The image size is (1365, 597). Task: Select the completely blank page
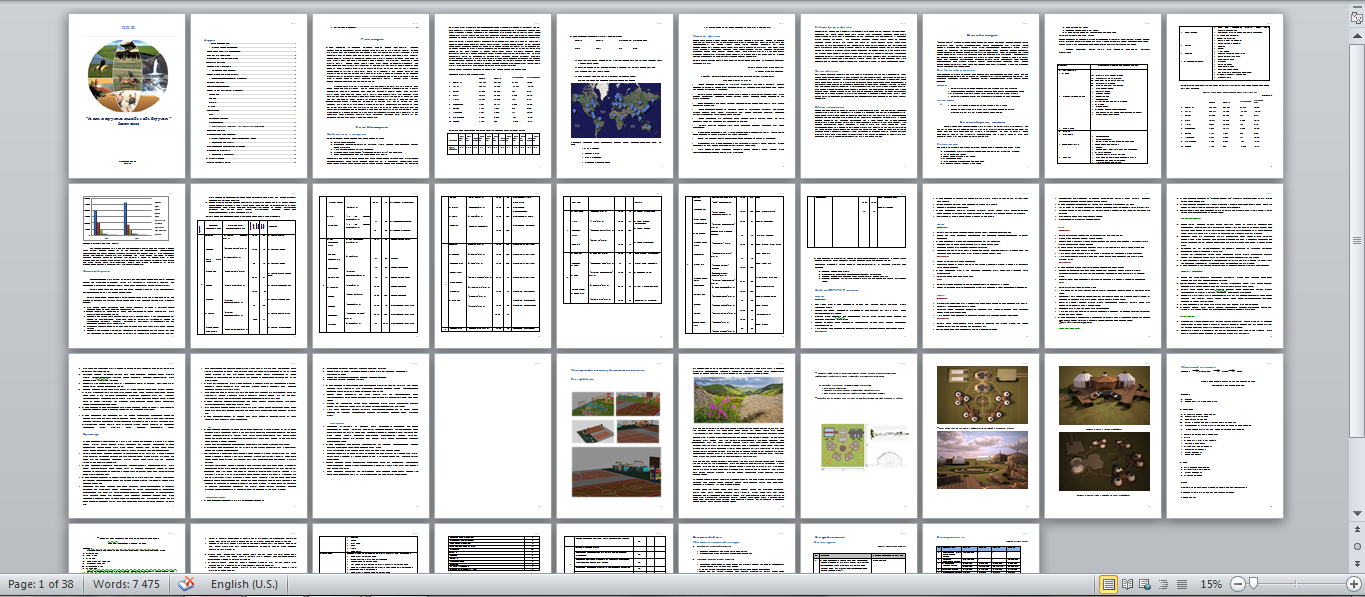[x=493, y=435]
